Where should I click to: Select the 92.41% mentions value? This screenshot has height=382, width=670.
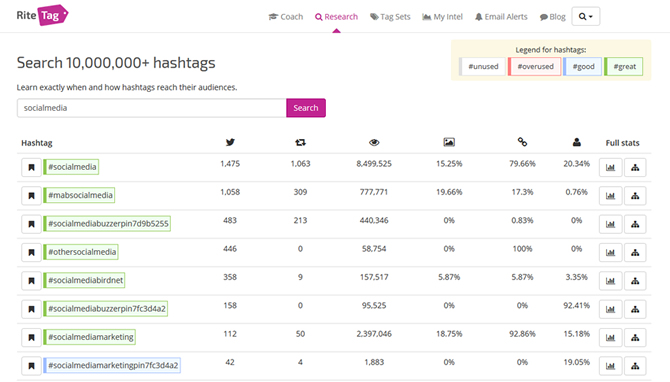[x=576, y=306]
